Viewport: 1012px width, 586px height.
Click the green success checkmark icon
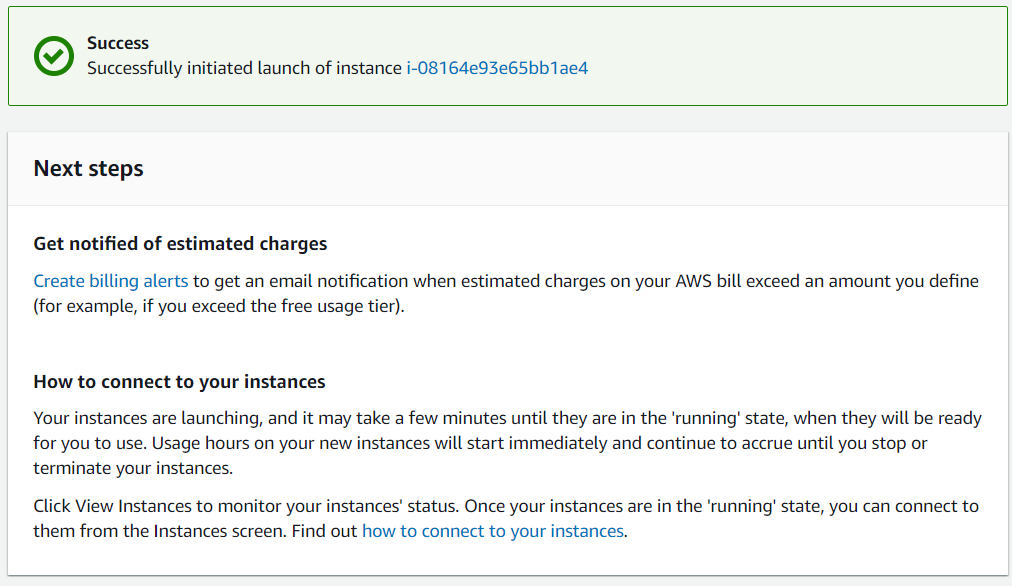point(54,56)
